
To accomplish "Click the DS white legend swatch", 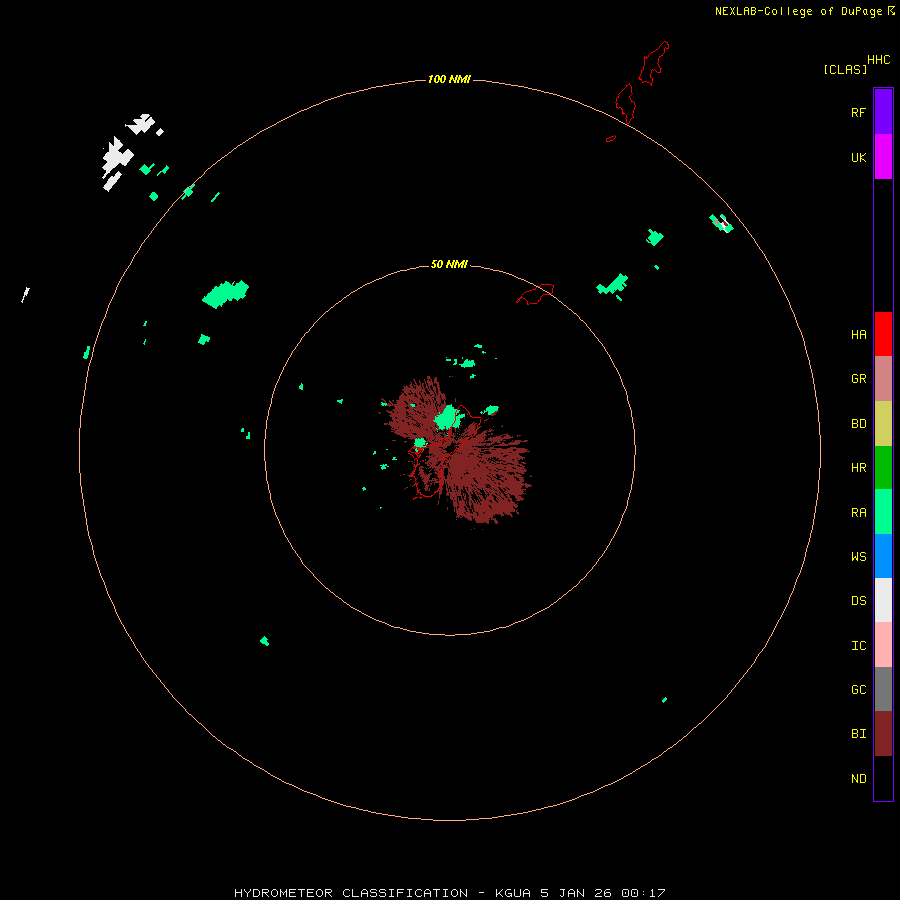I will click(883, 600).
